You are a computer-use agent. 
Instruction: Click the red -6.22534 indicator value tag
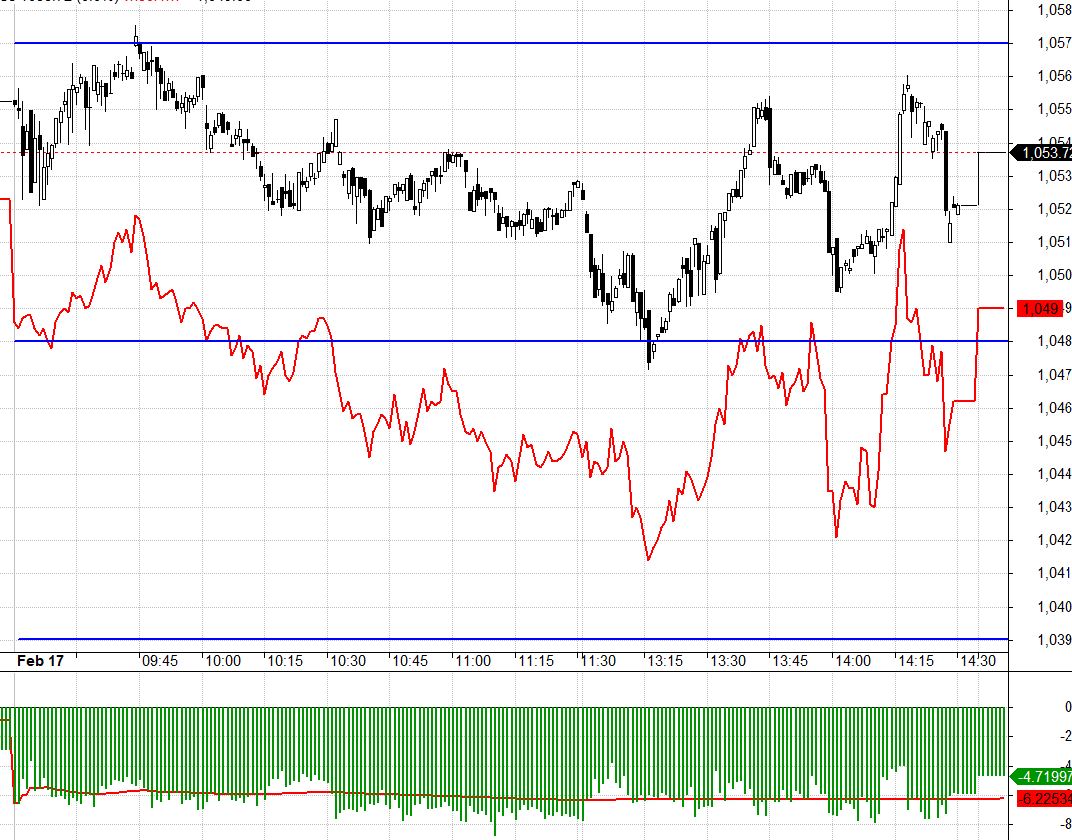[x=1044, y=798]
